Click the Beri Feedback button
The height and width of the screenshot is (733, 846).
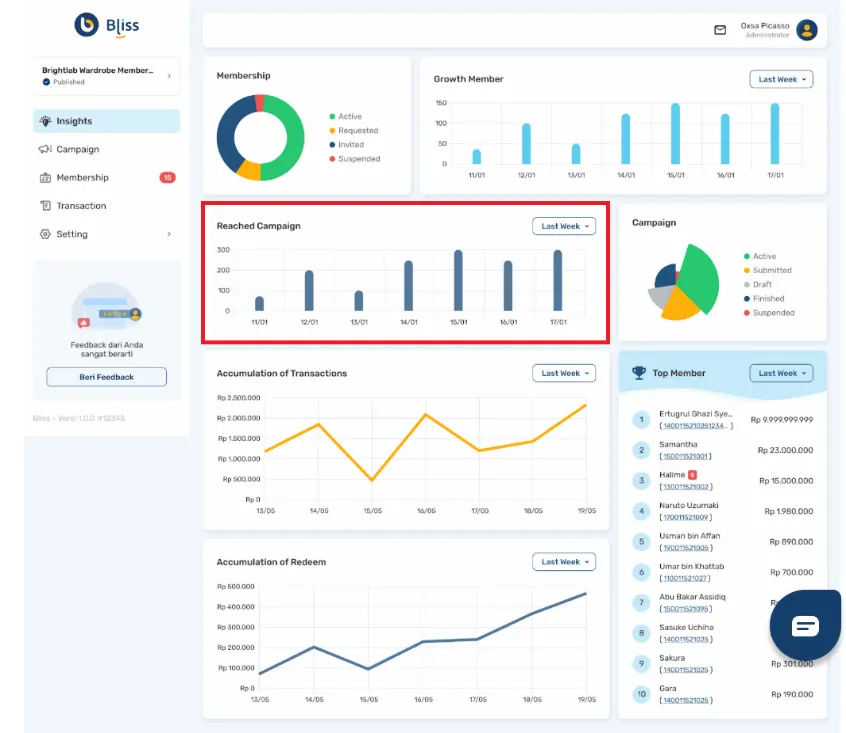106,377
